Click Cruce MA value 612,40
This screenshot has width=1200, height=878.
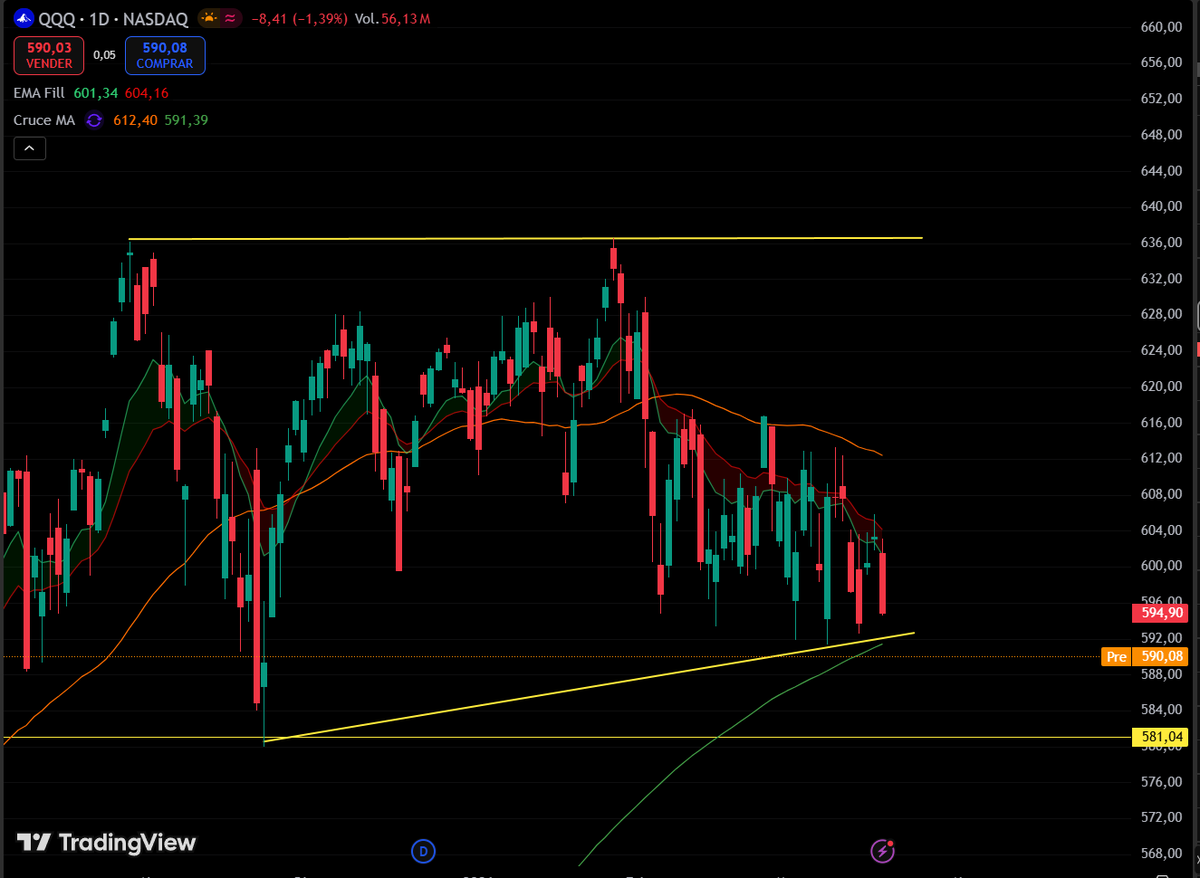pos(135,120)
